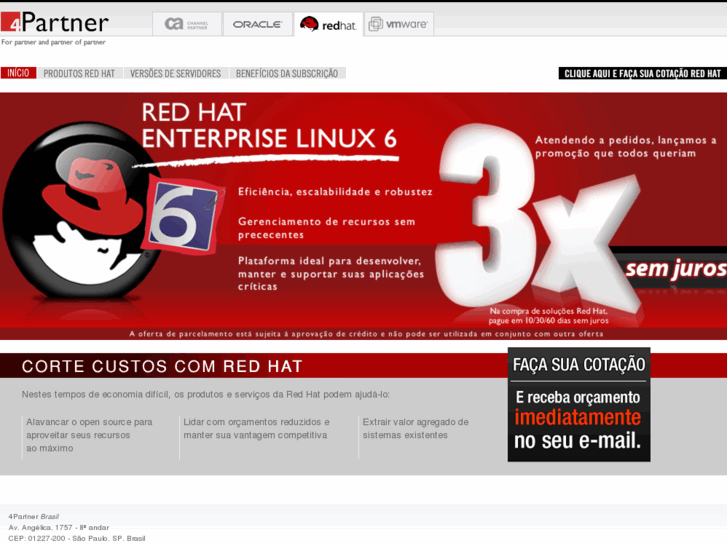Click the 'Faça sua cotação' box
Viewport: 727px width, 545px height.
tap(579, 404)
